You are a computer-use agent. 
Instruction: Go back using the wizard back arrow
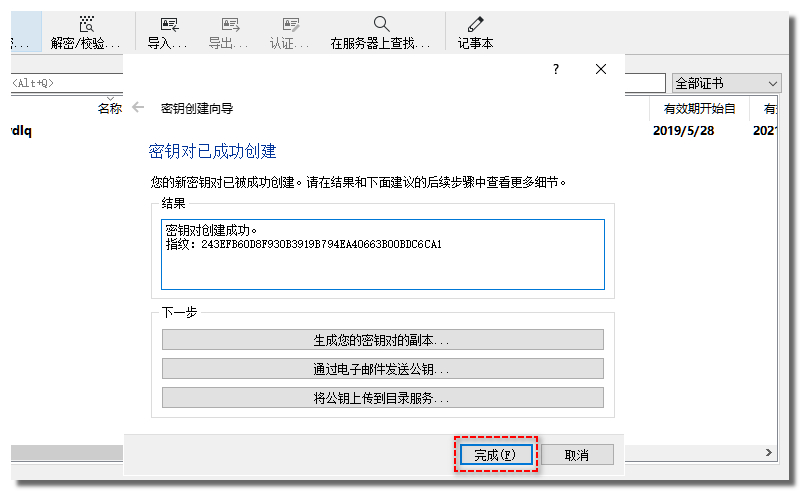click(138, 107)
